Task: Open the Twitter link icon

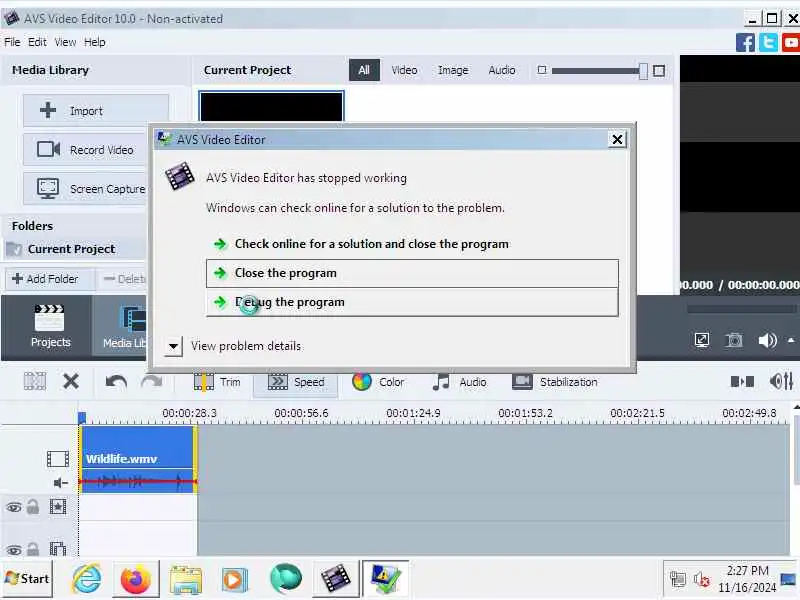Action: coord(768,43)
